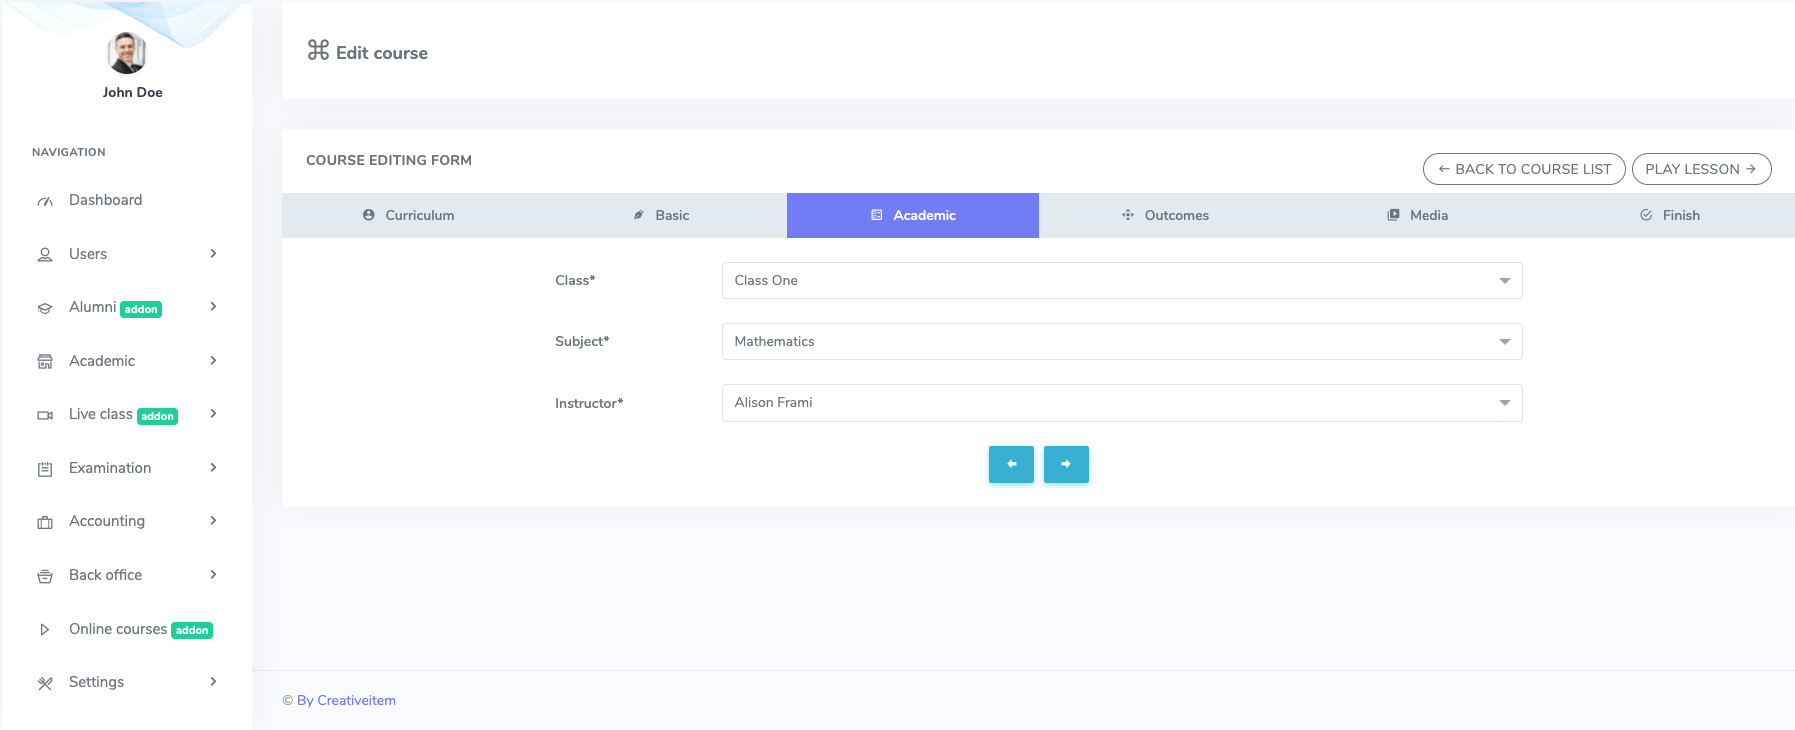The image size is (1795, 730).
Task: Click the Online courses play icon
Action: click(x=45, y=630)
